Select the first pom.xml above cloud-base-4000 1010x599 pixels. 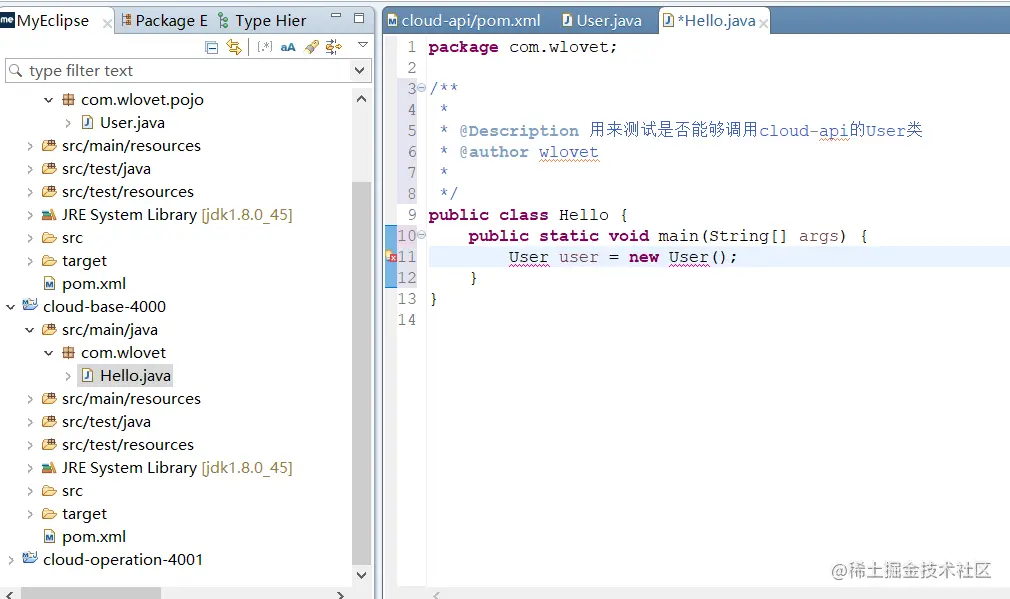(94, 283)
